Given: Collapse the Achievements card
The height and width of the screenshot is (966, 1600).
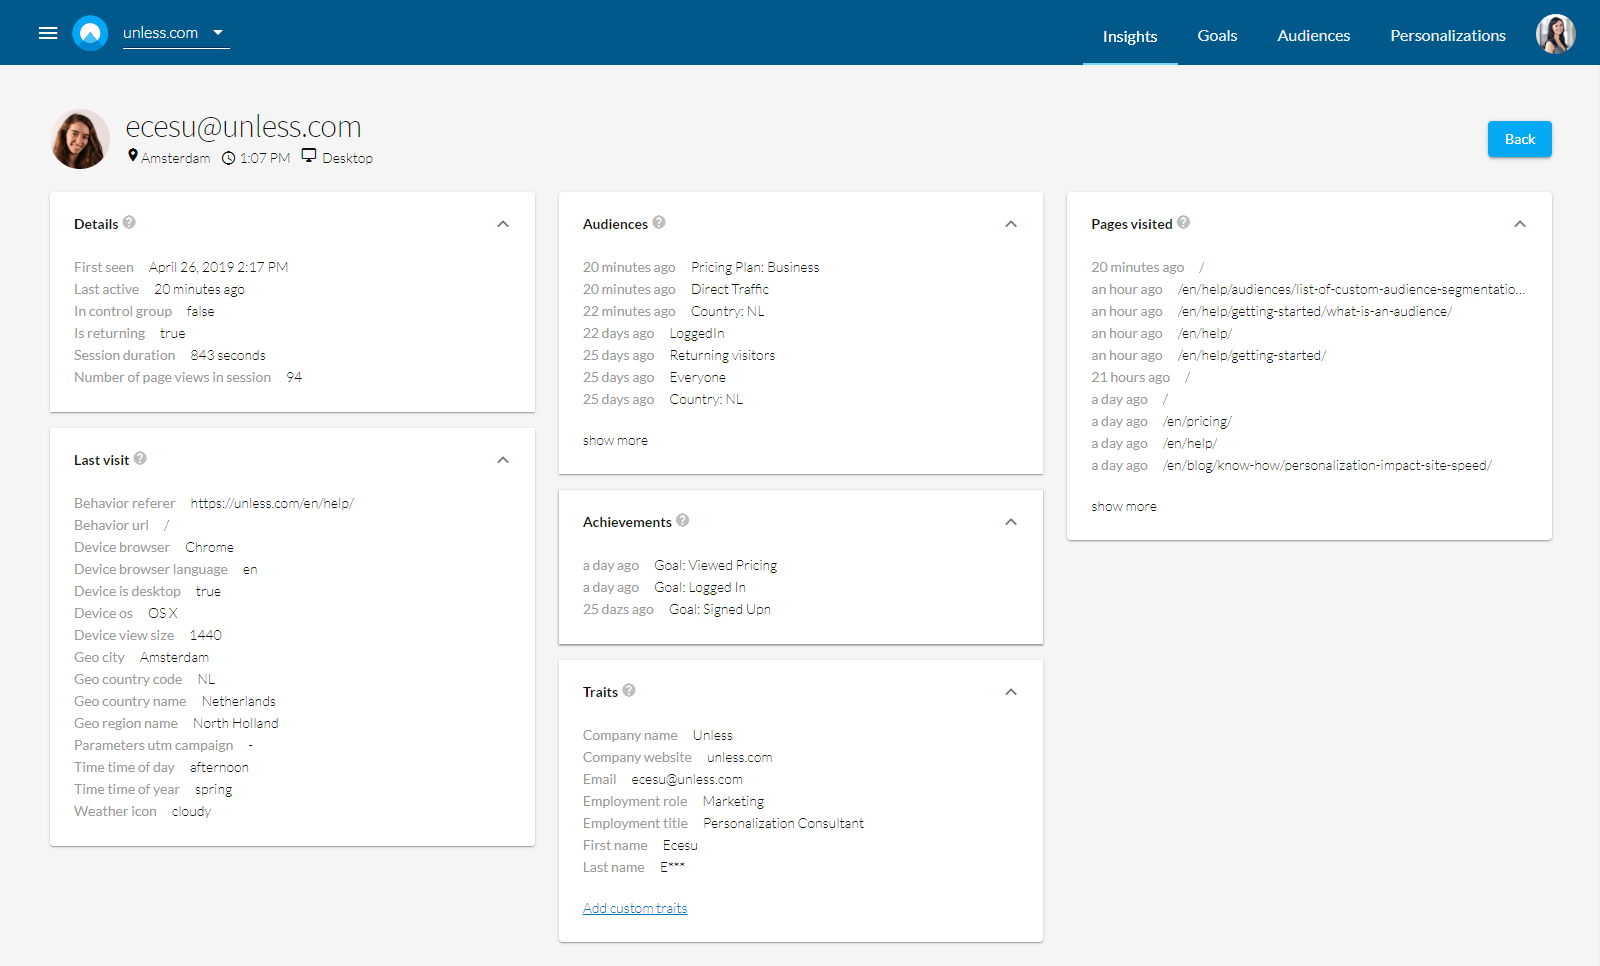Looking at the screenshot, I should [1011, 522].
